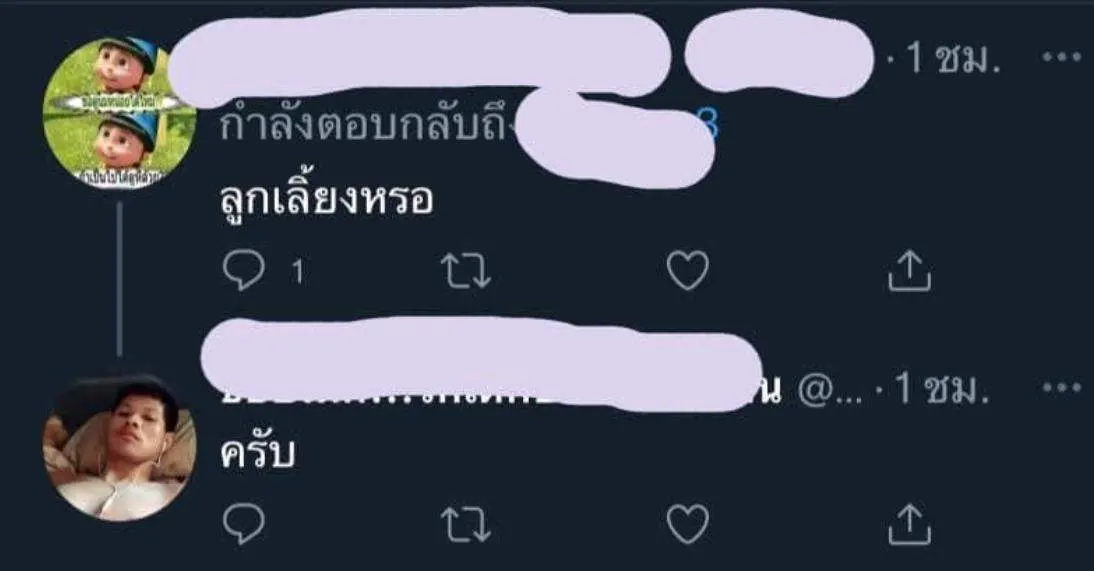The height and width of the screenshot is (571, 1094).
Task: Open the reply text "ครับ"
Action: coord(257,452)
